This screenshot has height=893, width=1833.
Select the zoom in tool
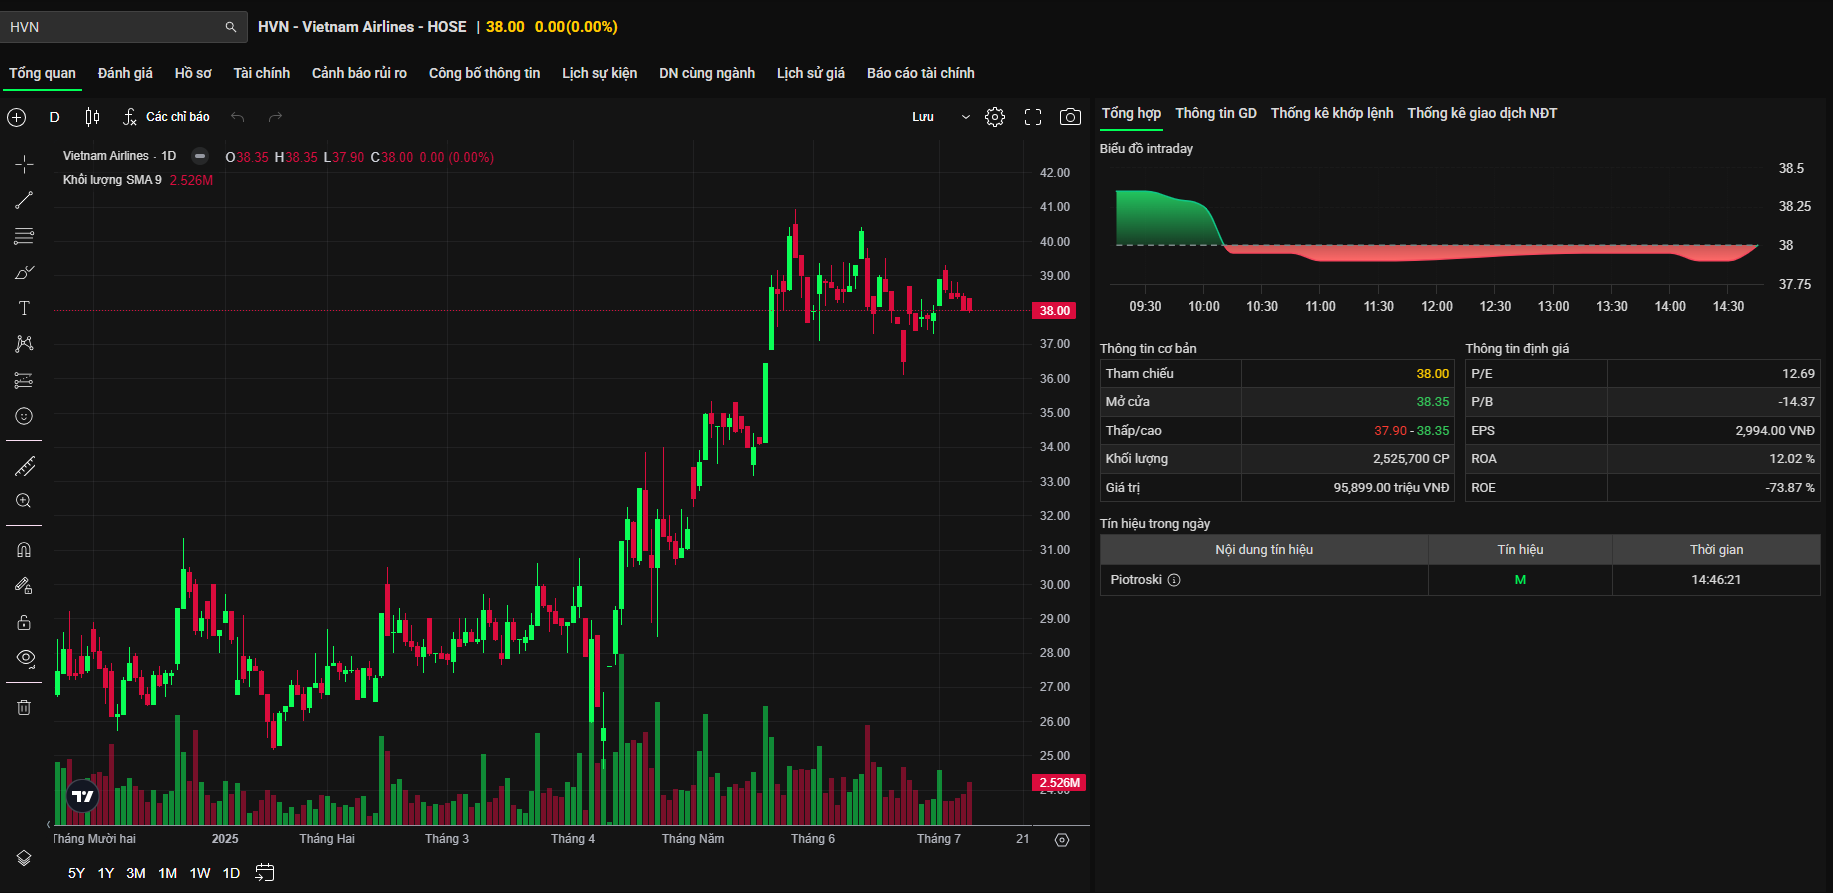24,501
